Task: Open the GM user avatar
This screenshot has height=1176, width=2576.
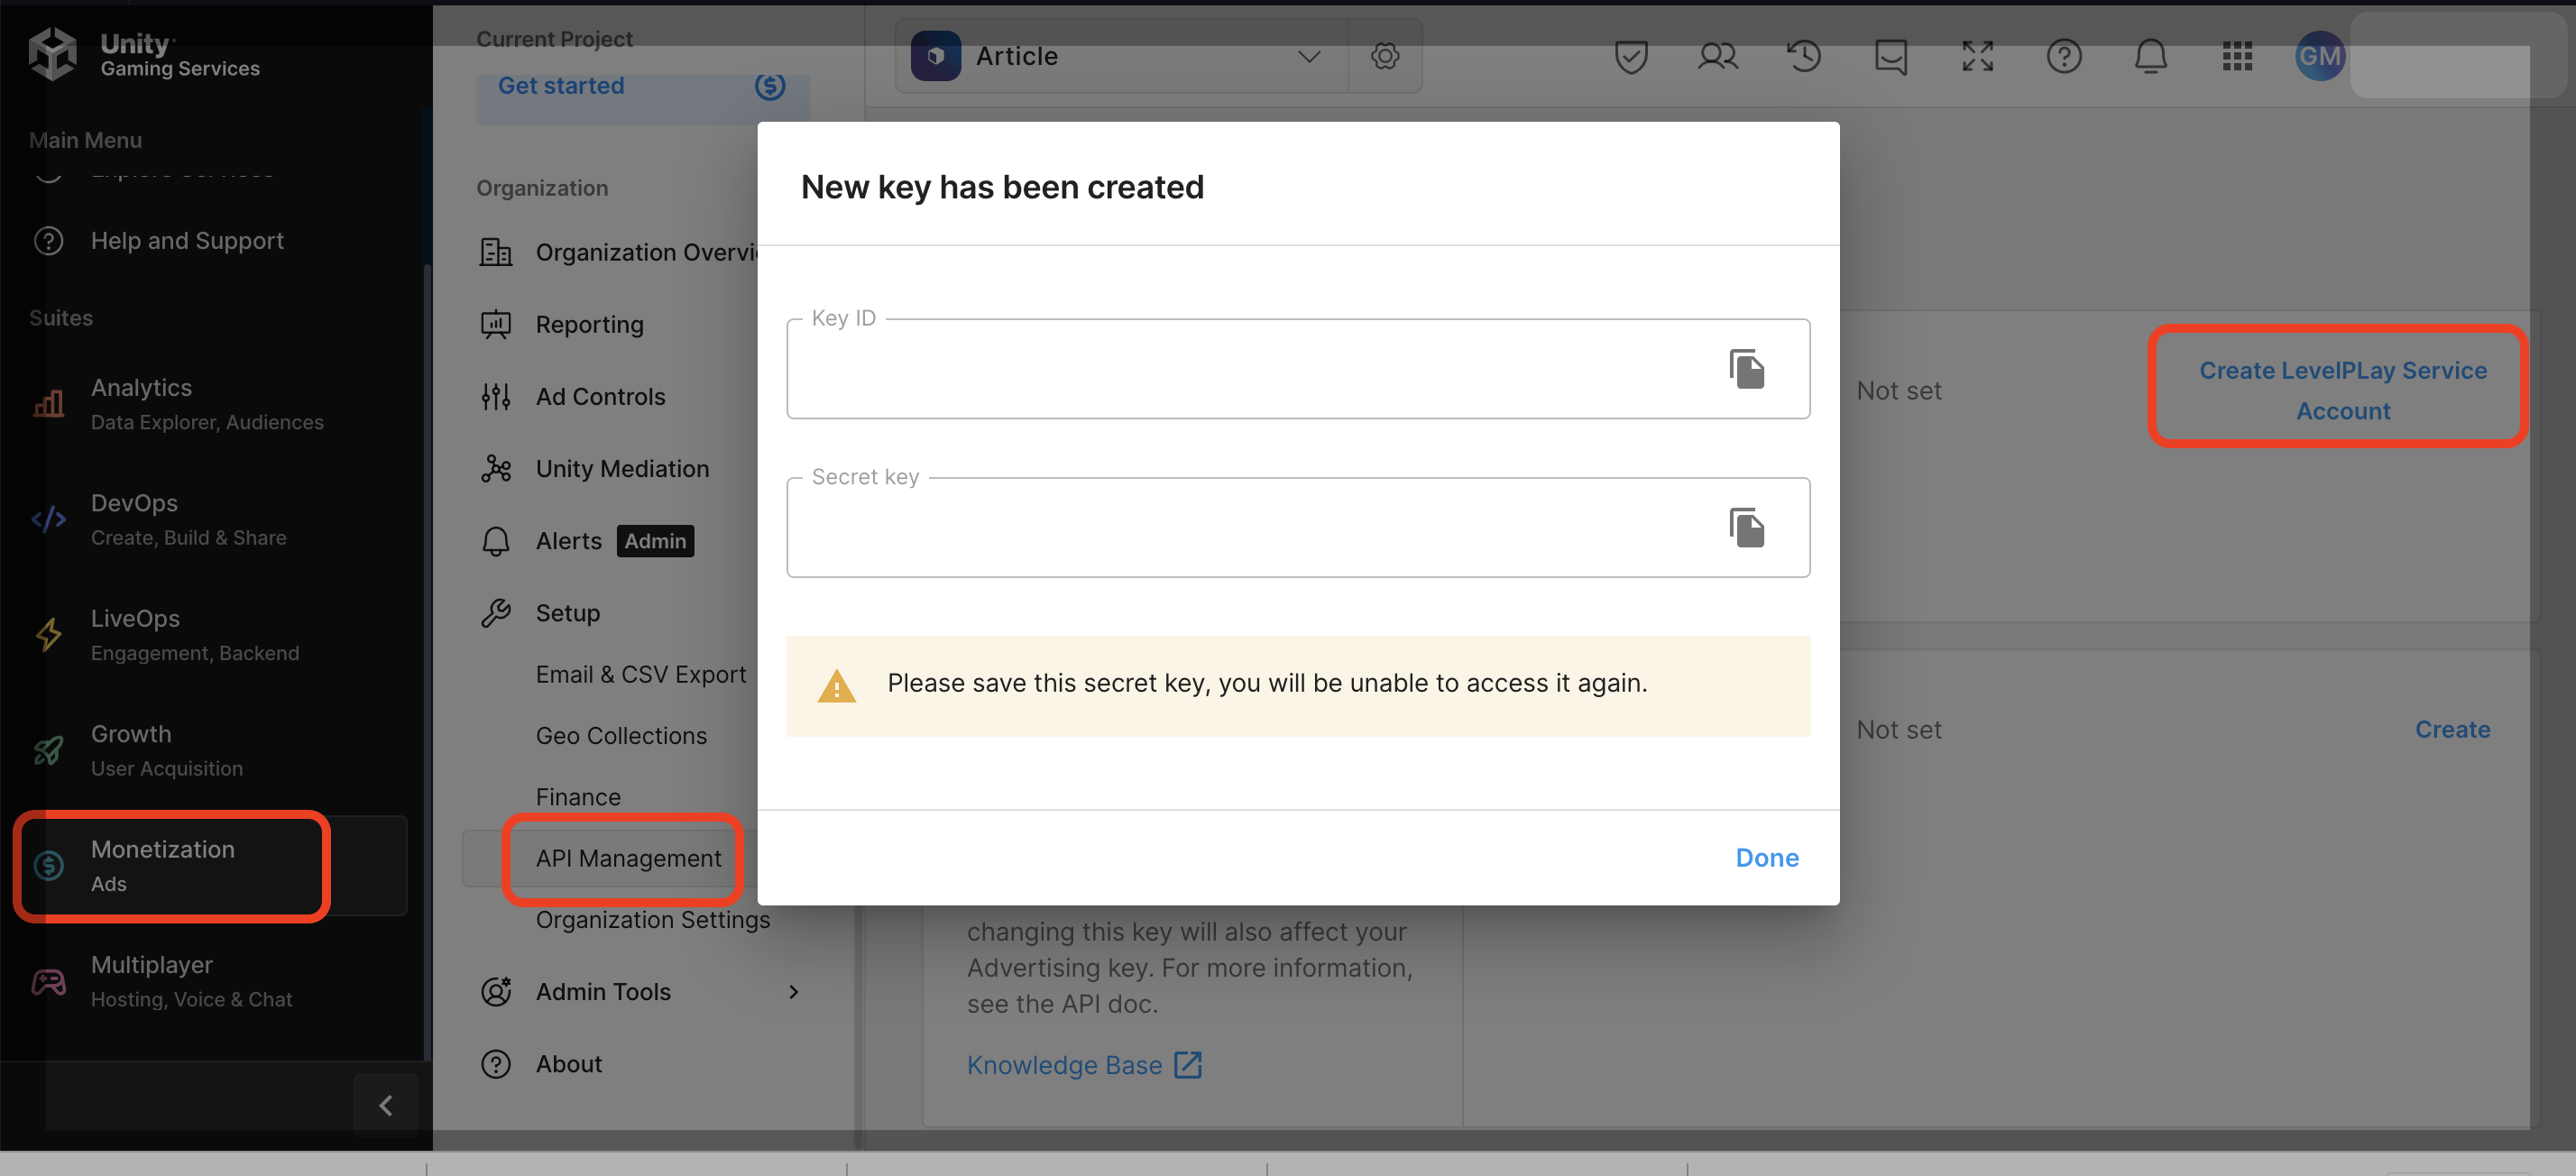Action: point(2319,57)
